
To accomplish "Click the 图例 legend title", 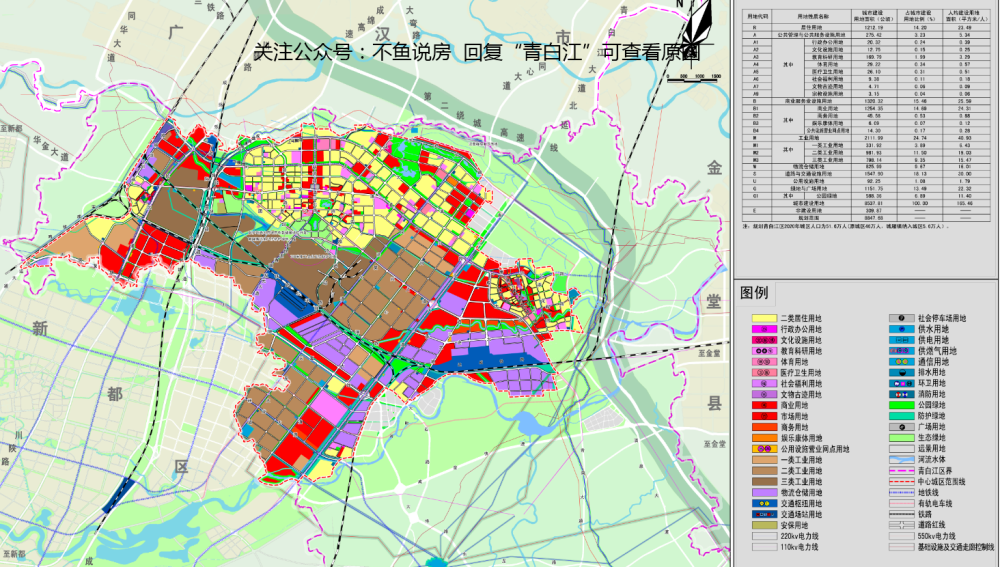I will tap(756, 293).
